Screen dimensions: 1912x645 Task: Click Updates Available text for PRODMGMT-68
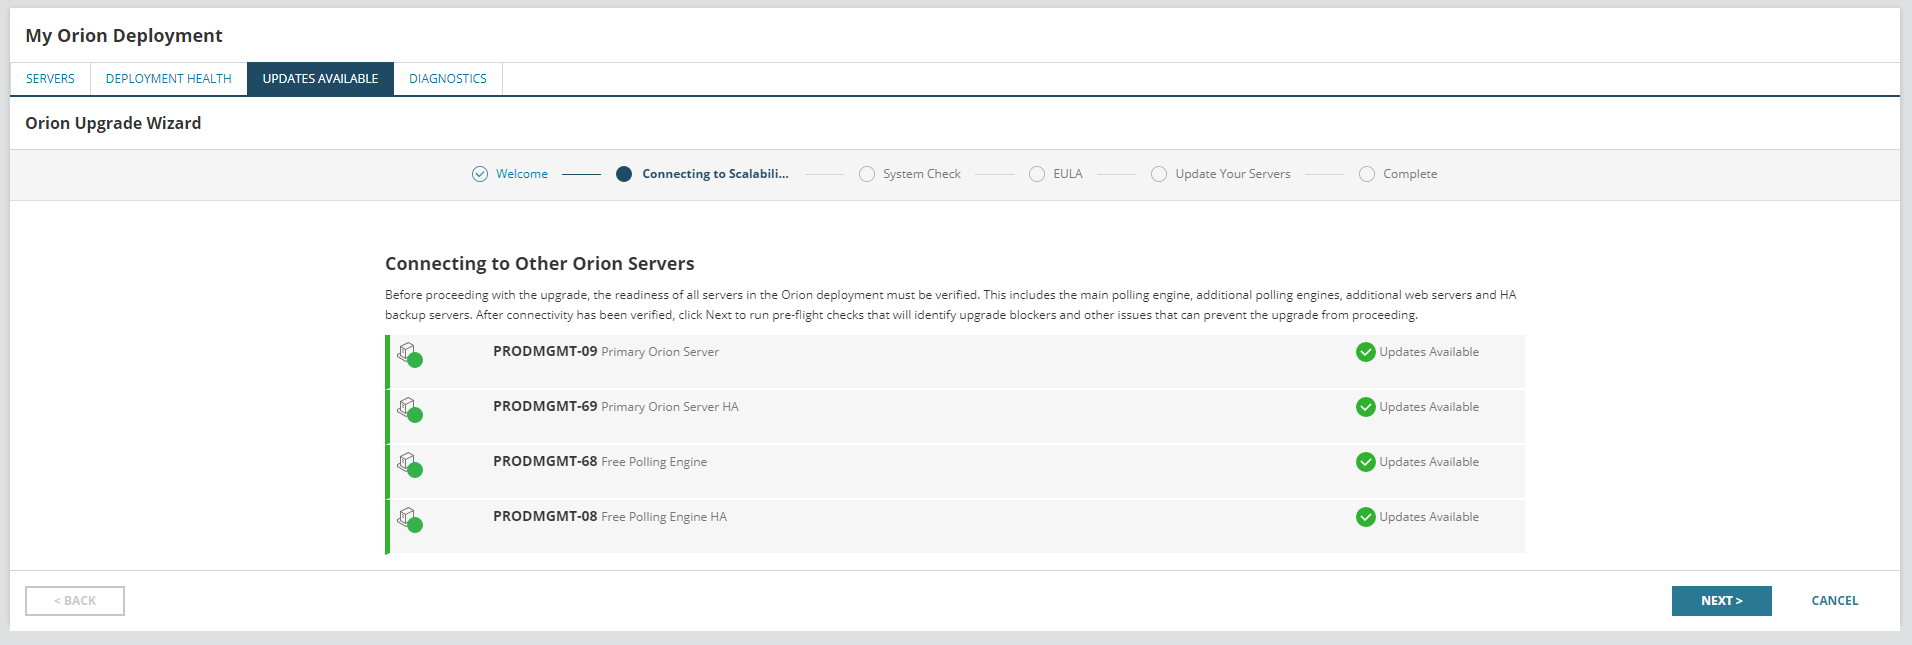(x=1429, y=462)
